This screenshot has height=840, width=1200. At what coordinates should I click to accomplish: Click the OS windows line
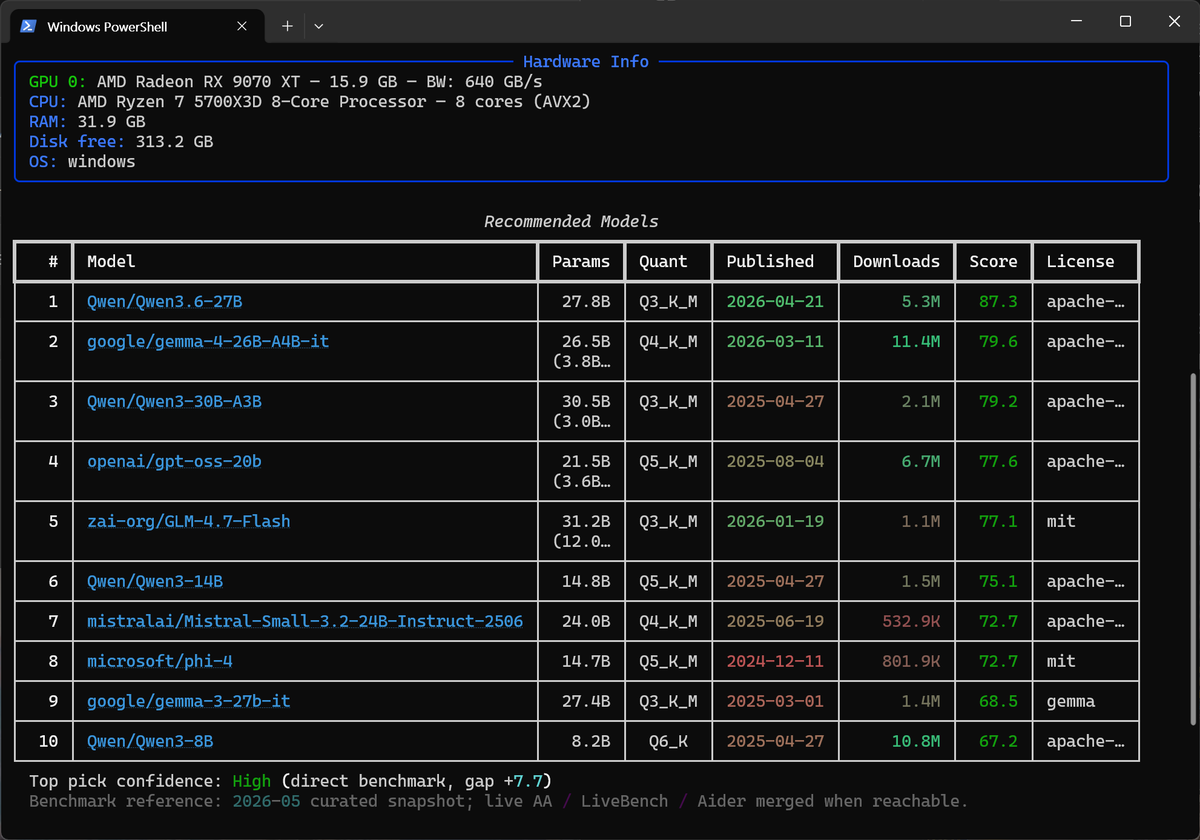(82, 161)
